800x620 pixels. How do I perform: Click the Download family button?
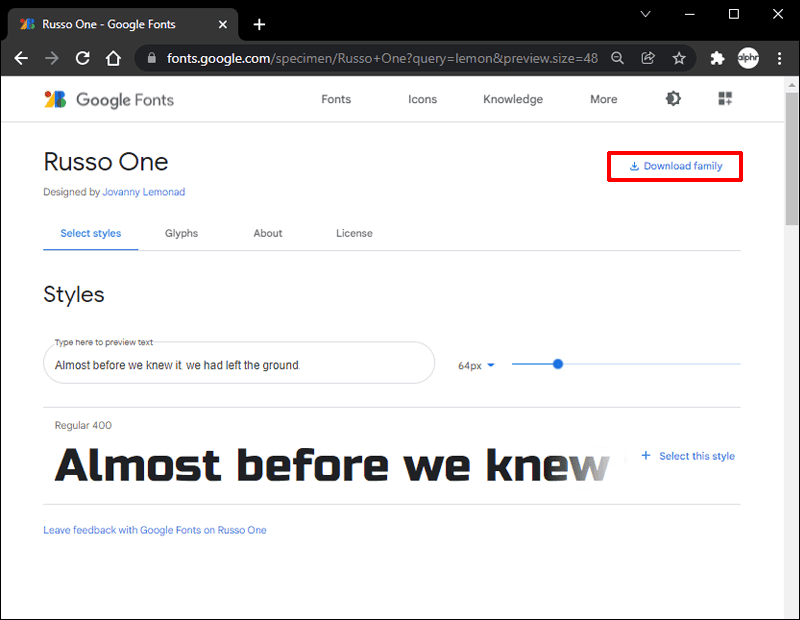pos(675,166)
